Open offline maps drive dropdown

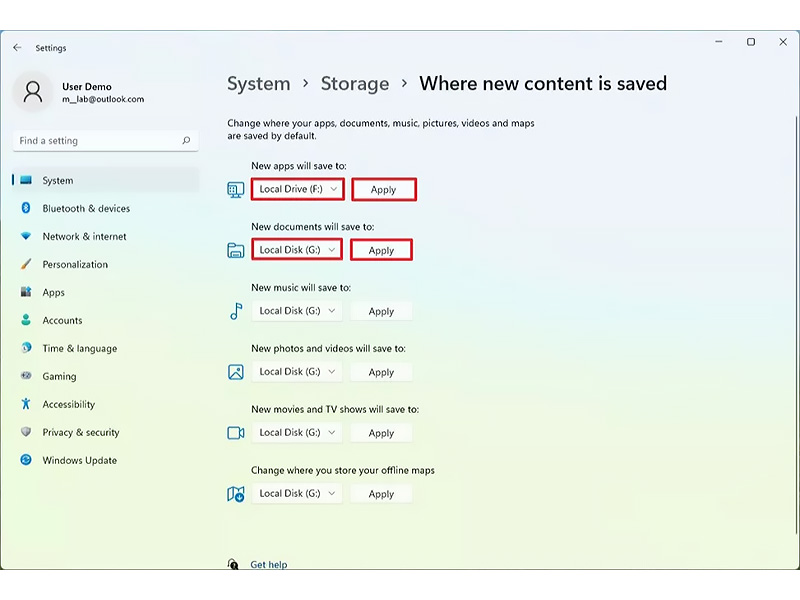[296, 493]
